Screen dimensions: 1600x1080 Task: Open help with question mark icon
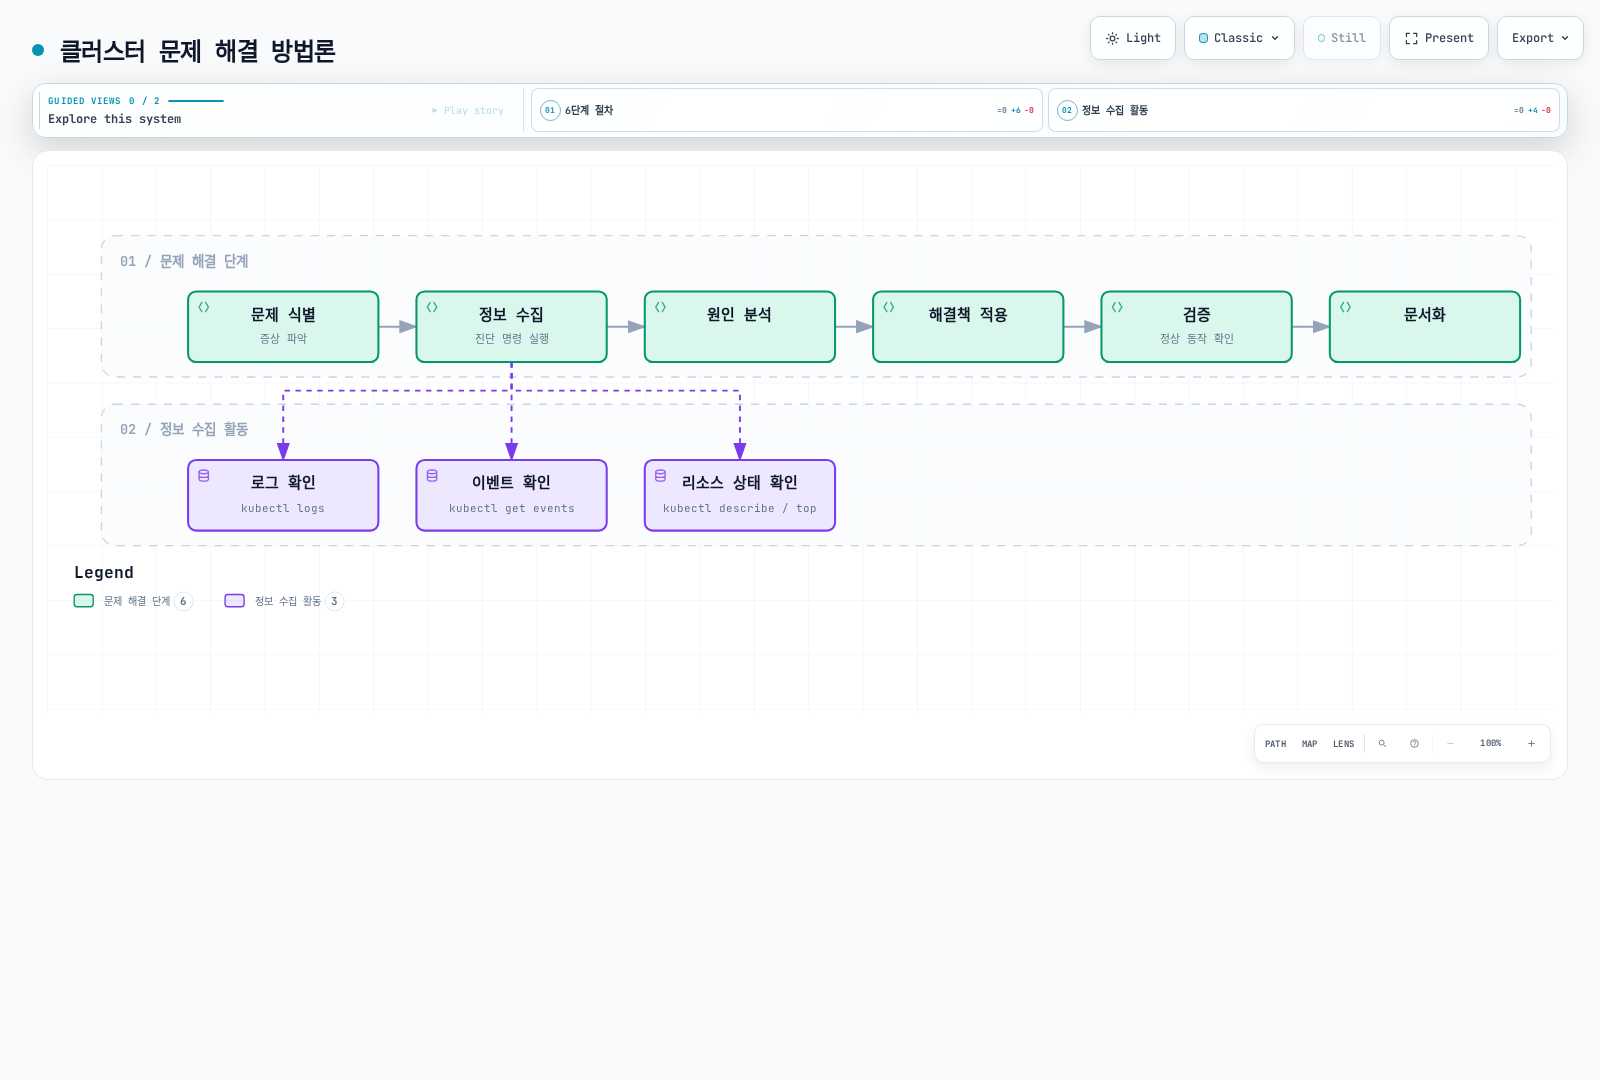click(x=1414, y=744)
